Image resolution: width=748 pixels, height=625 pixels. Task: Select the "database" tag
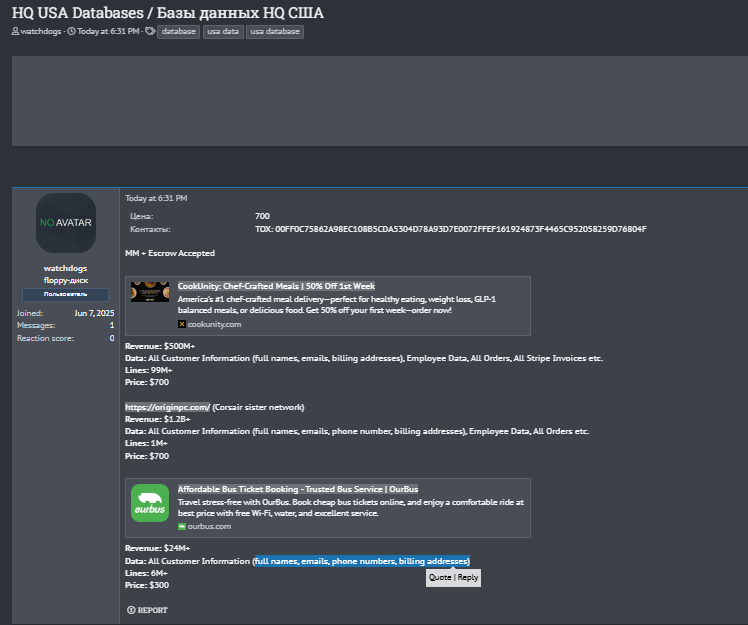(179, 32)
